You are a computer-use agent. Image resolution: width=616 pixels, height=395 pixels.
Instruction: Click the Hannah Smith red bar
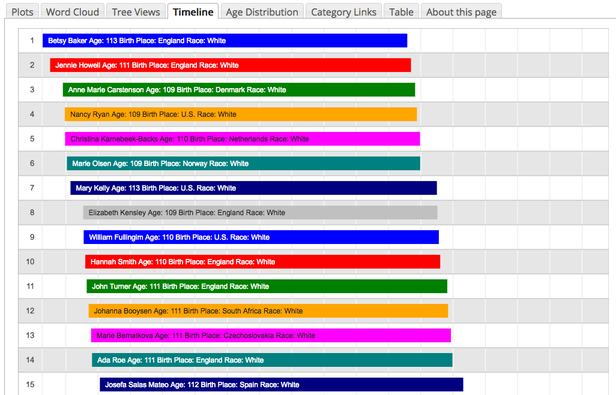pos(263,262)
